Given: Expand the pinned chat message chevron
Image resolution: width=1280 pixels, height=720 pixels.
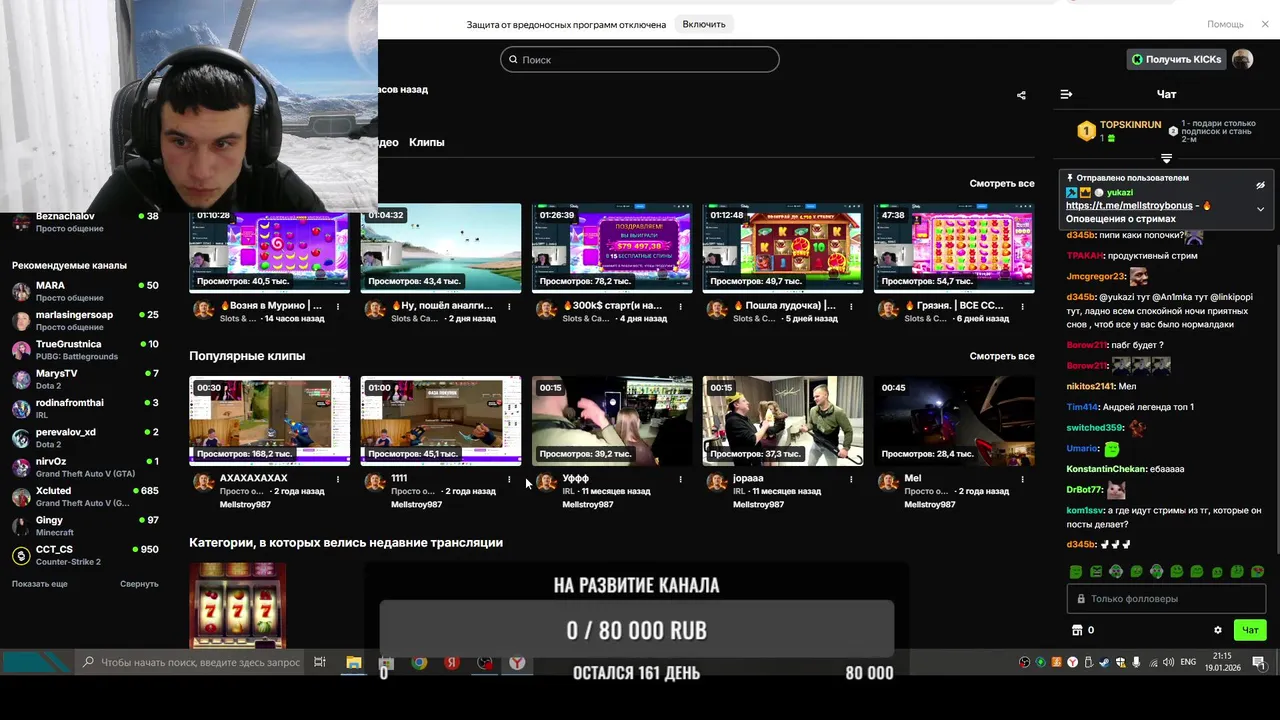Looking at the screenshot, I should (x=1260, y=209).
